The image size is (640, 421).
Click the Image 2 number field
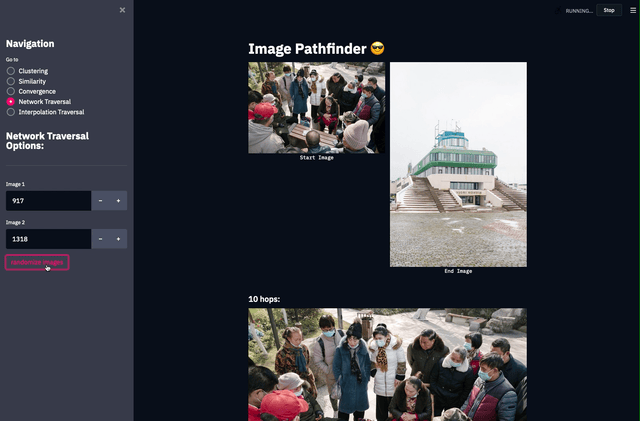point(47,240)
